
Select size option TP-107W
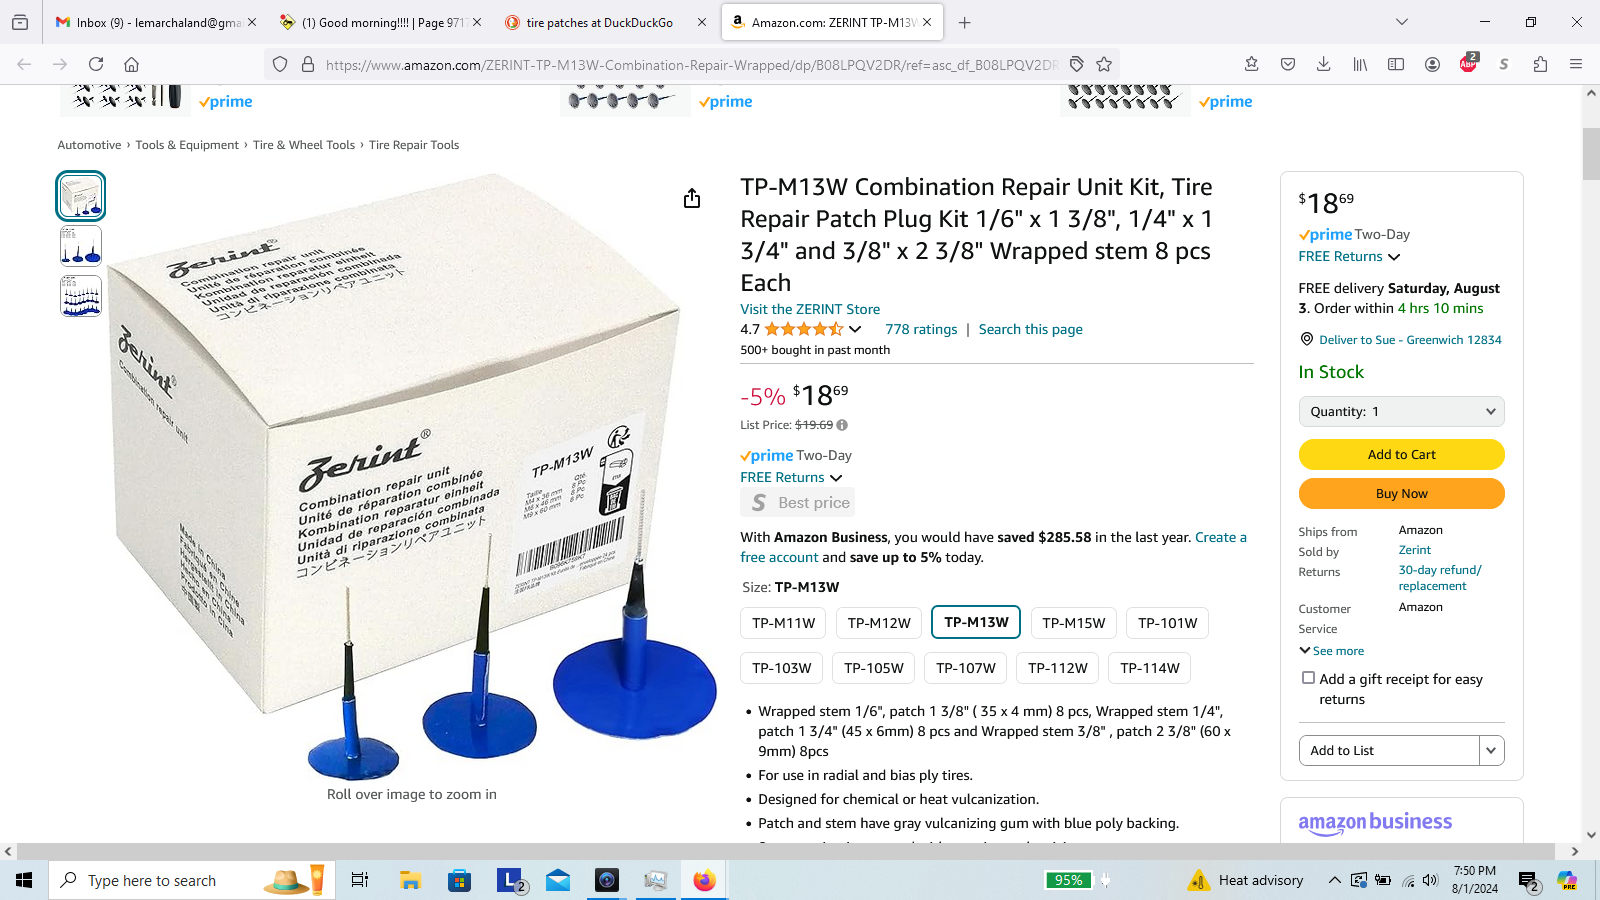966,668
